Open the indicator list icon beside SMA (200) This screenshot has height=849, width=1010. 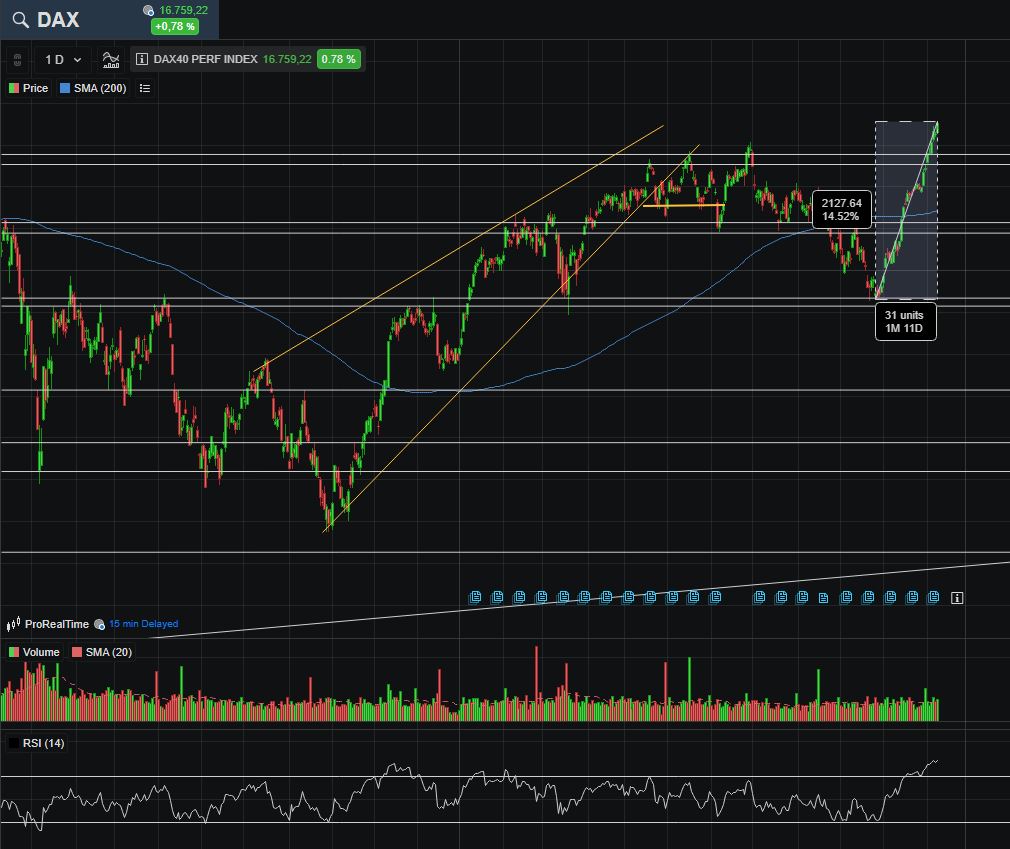tap(145, 88)
